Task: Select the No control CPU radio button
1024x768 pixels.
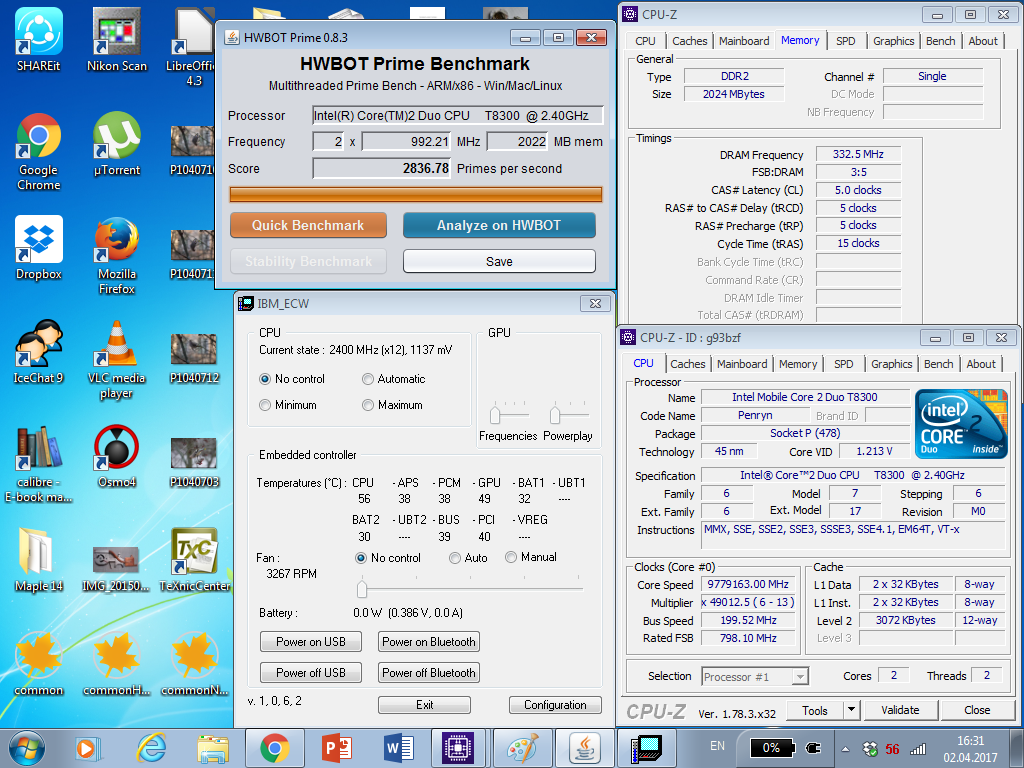Action: pos(264,379)
